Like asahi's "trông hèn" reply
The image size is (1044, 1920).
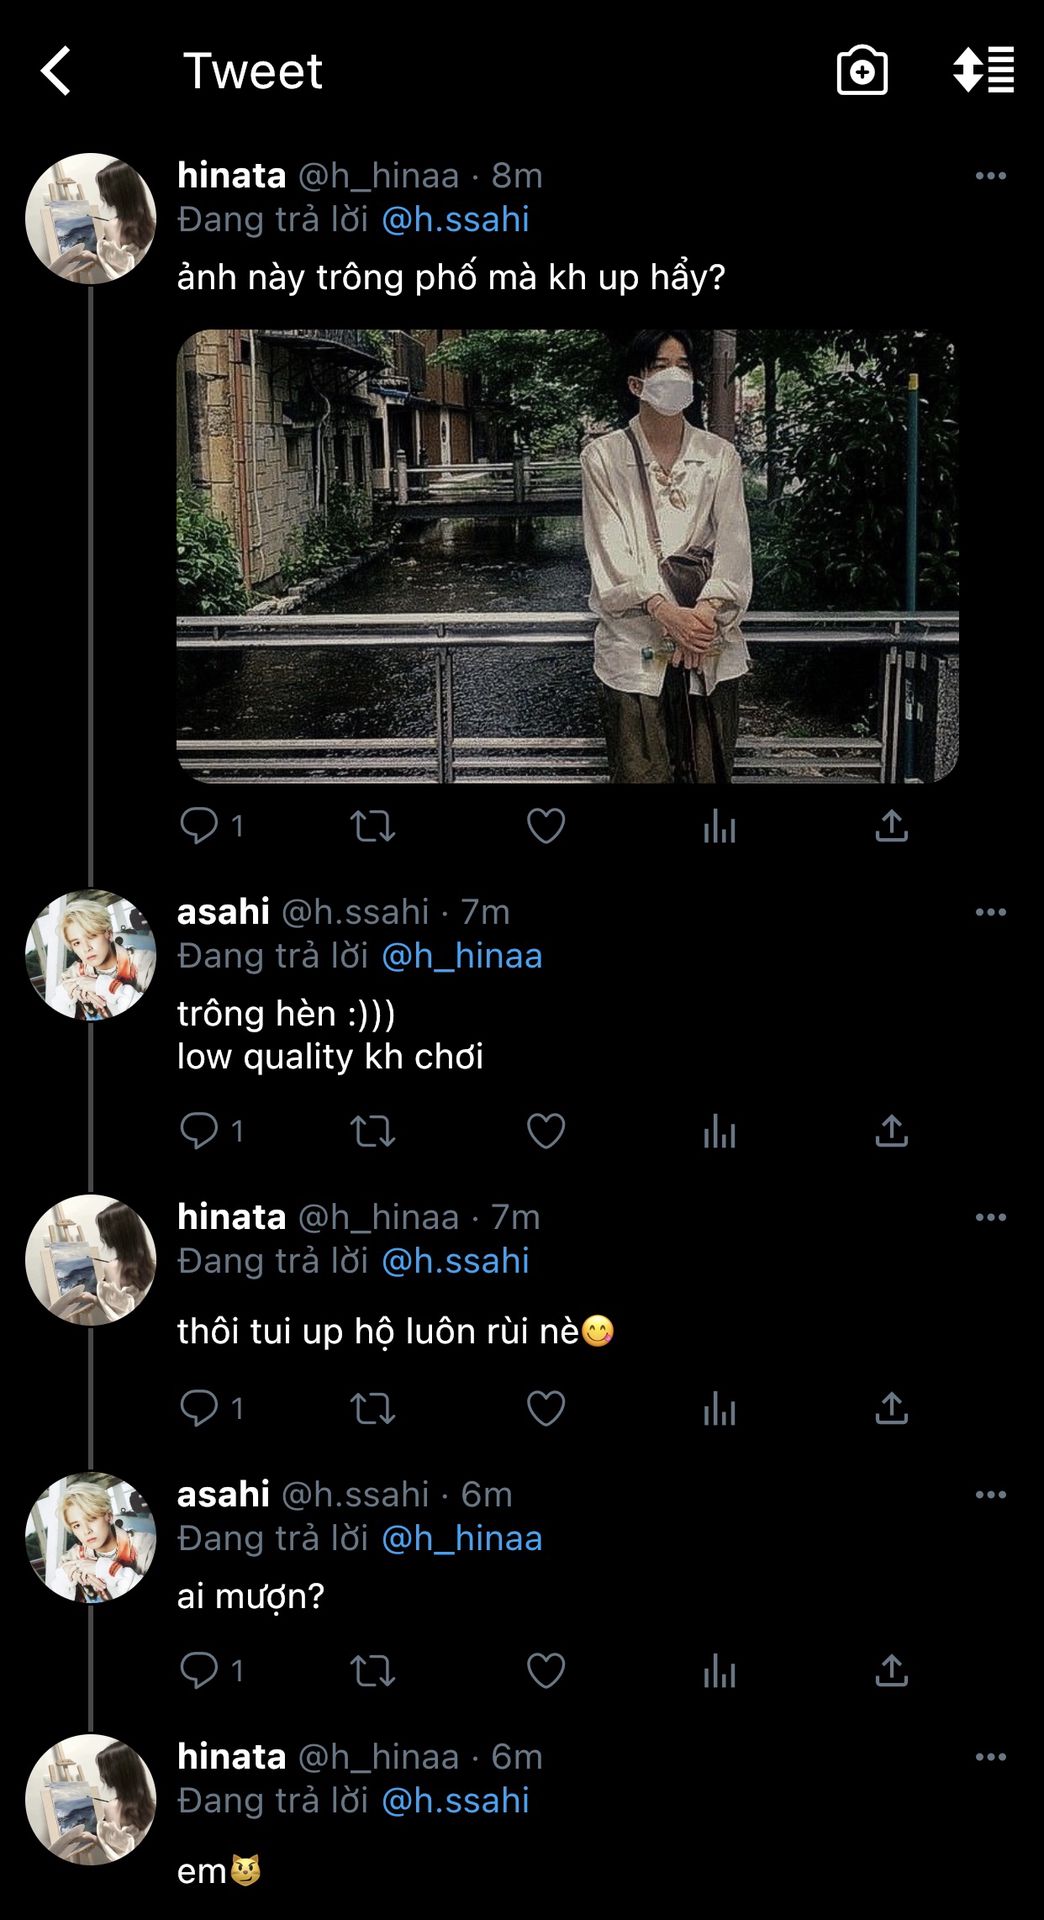click(x=546, y=1131)
